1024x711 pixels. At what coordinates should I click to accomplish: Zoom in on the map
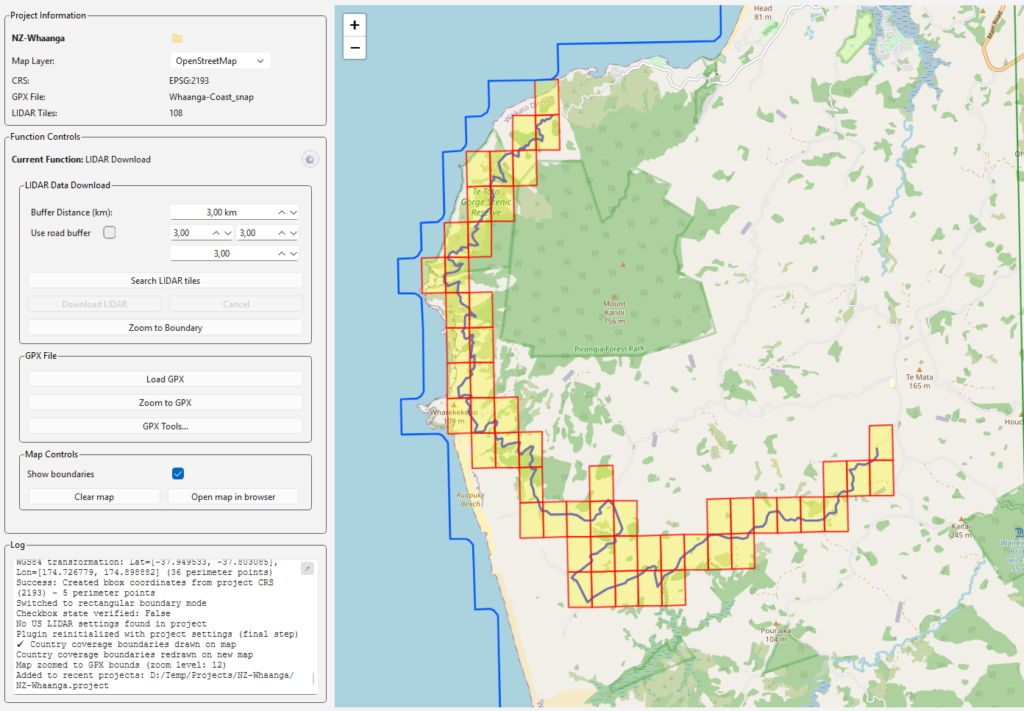[354, 24]
